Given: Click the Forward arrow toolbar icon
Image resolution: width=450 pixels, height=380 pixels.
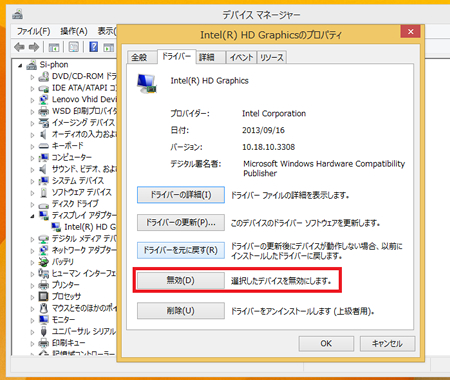Looking at the screenshot, I should tap(34, 47).
